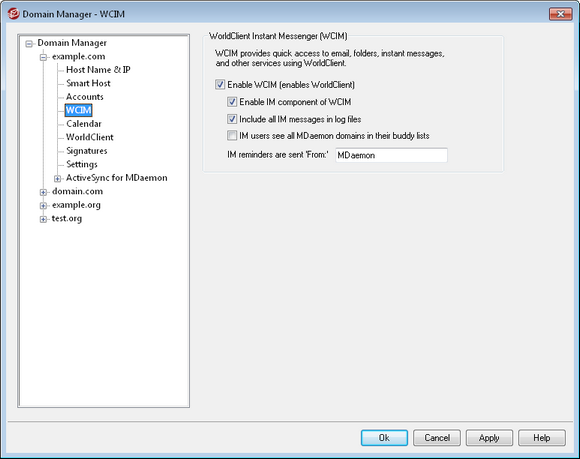Screen dimensions: 580x459
Task: Open the Signatures tree item
Action: pos(87,151)
